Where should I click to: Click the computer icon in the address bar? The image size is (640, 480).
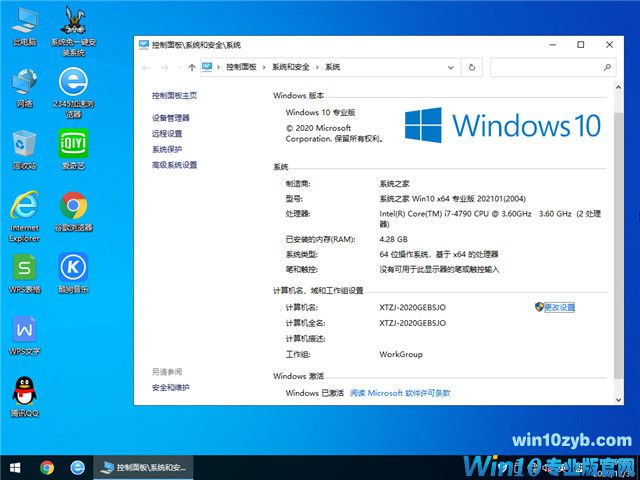pyautogui.click(x=207, y=67)
